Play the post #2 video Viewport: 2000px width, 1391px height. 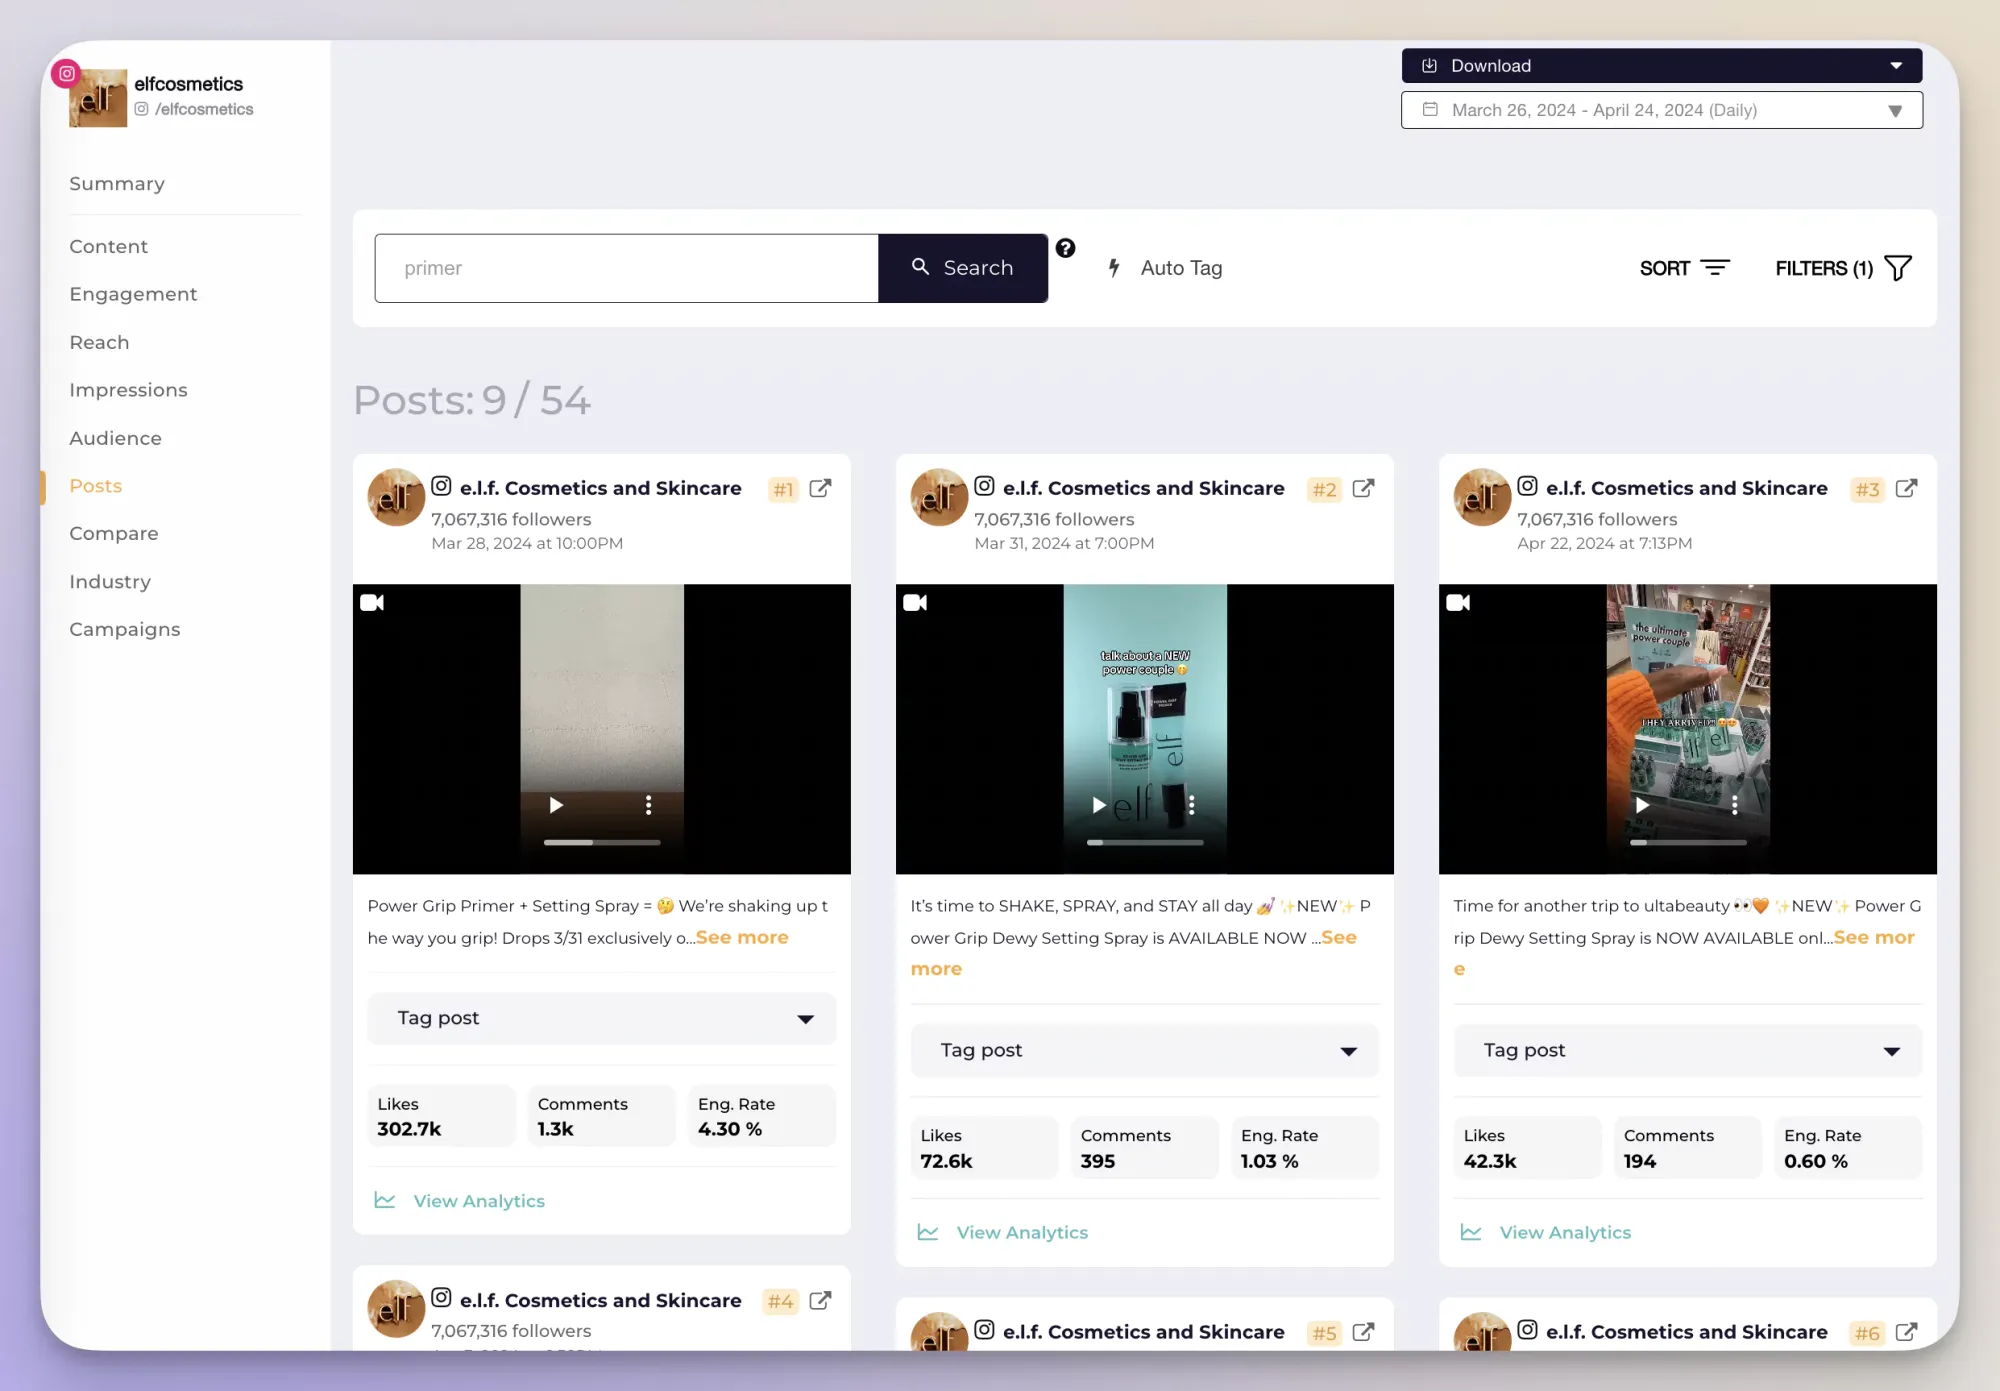coord(1099,805)
